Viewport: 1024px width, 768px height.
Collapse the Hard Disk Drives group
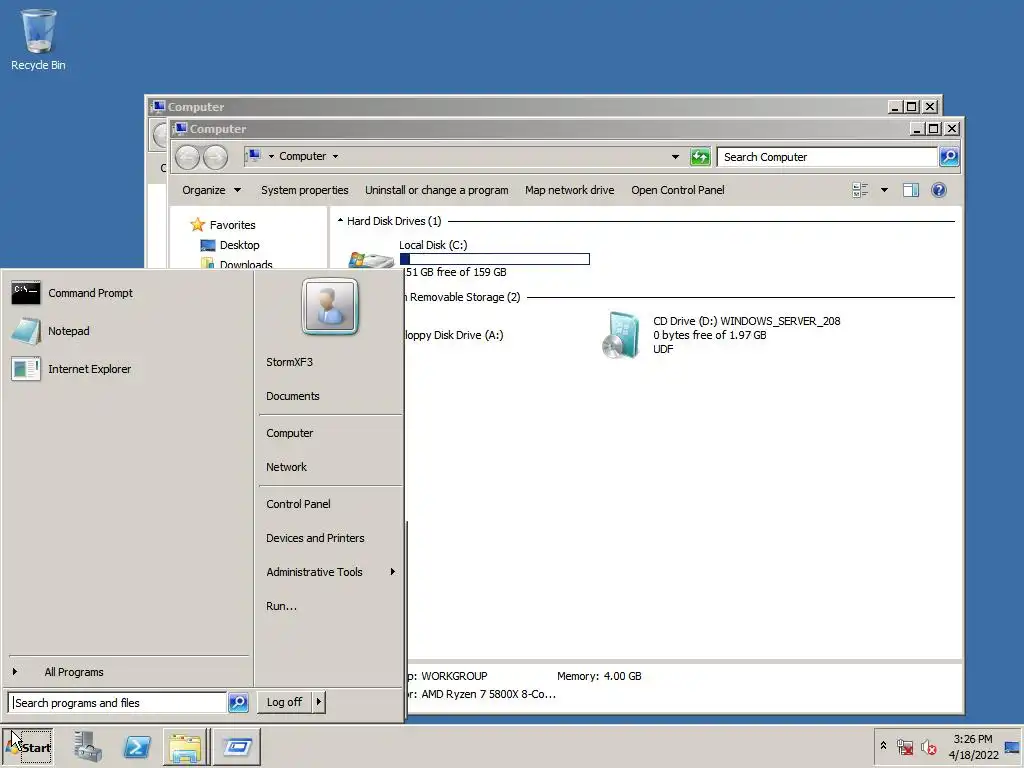click(x=340, y=221)
